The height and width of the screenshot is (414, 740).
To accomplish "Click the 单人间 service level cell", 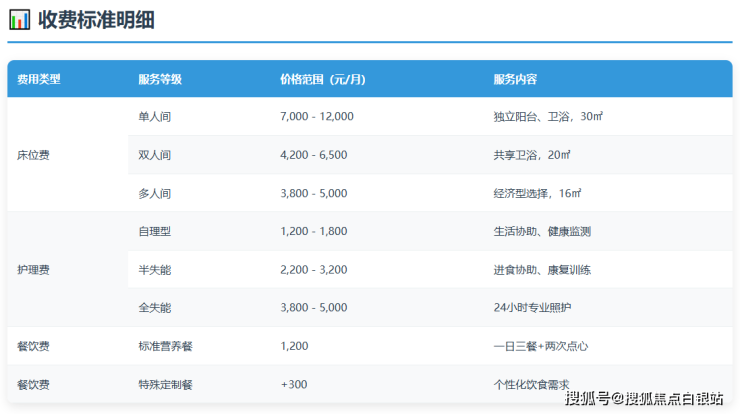I will pyautogui.click(x=154, y=117).
